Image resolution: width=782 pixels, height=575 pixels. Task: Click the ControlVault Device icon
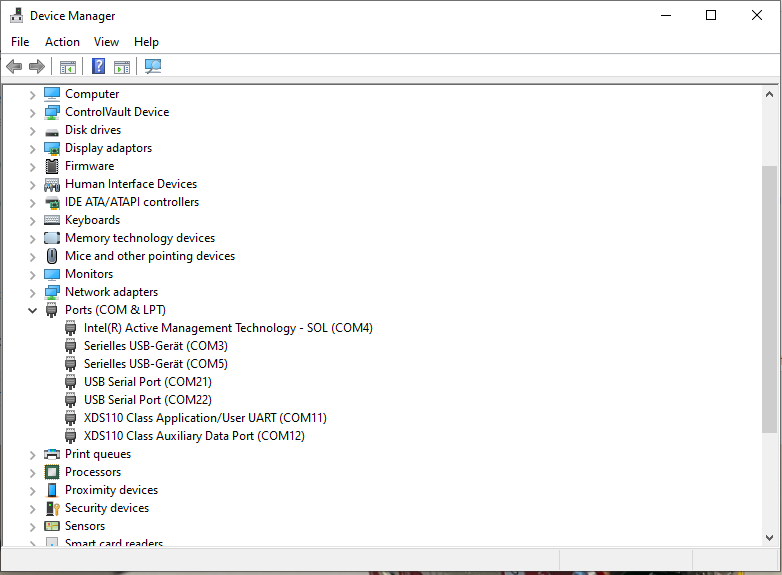[x=52, y=112]
